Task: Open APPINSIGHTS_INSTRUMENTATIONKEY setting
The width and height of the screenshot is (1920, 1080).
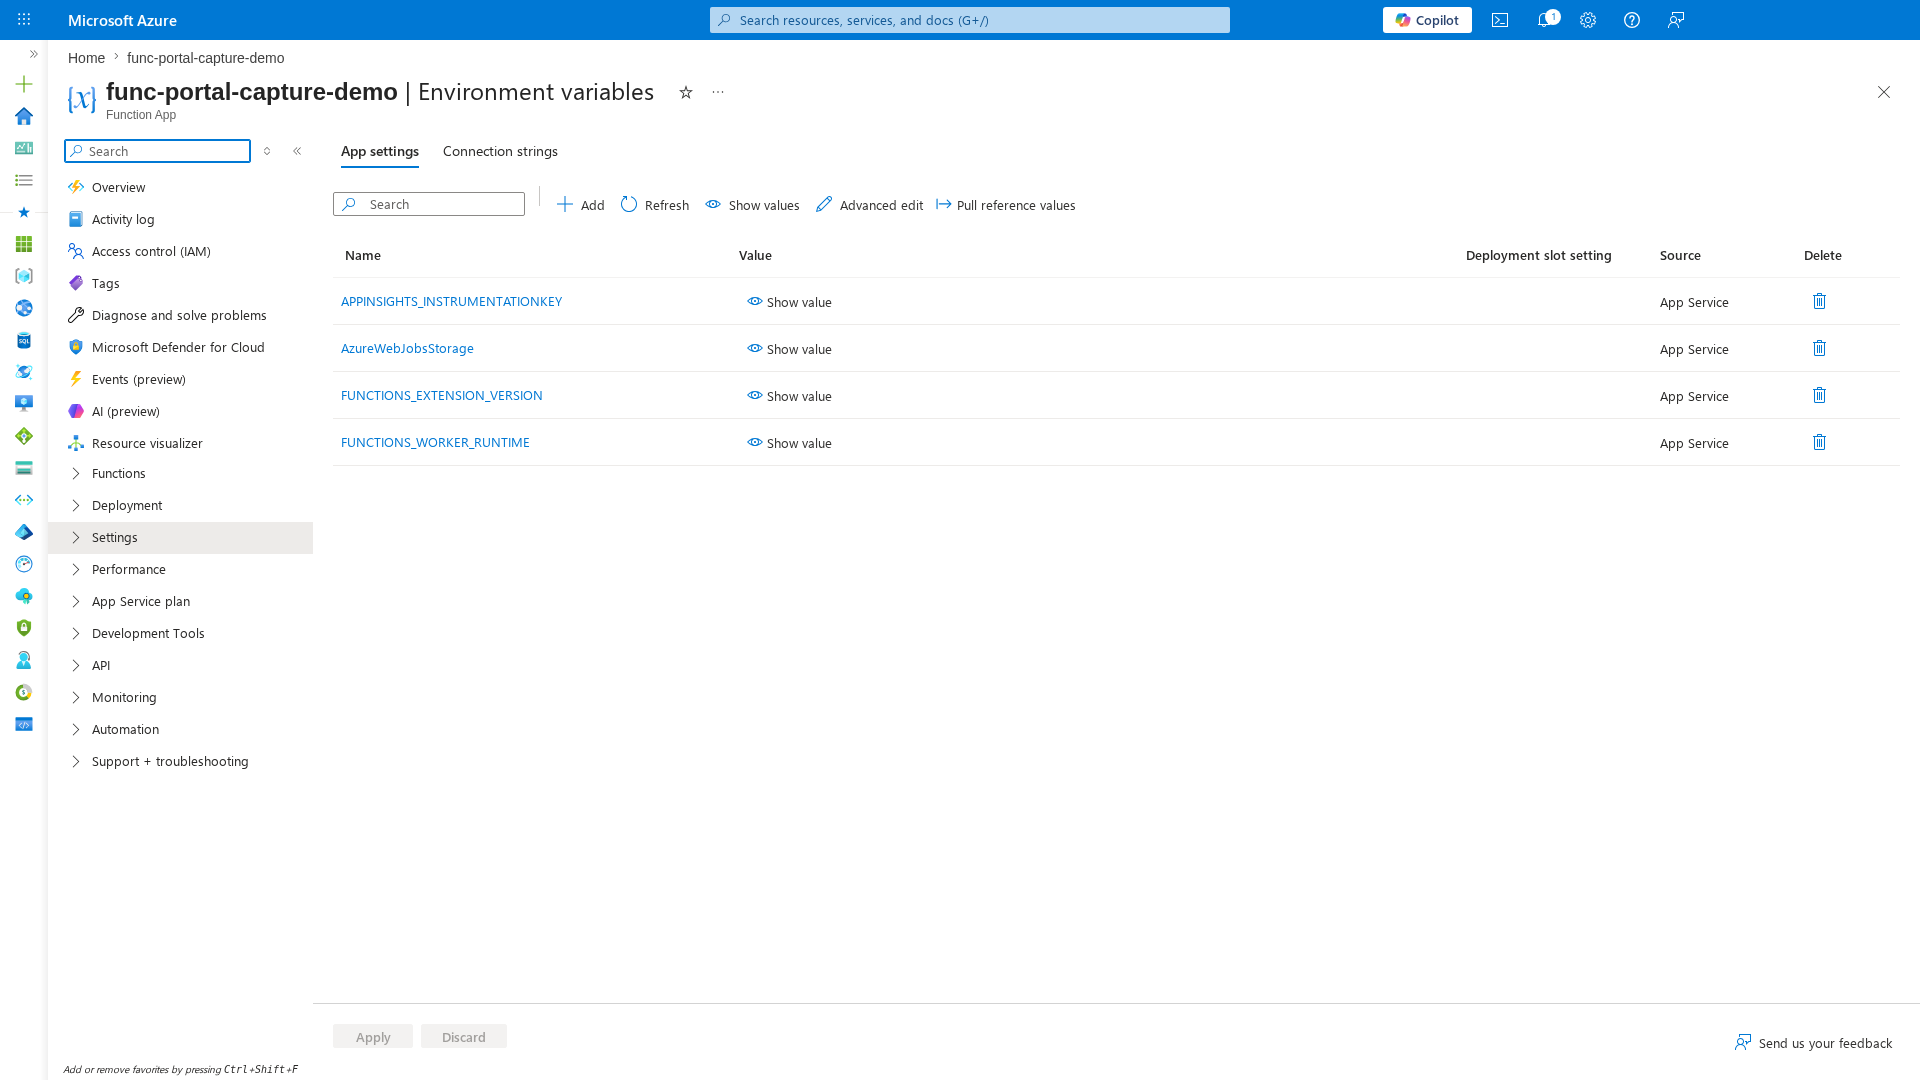Action: pos(451,301)
